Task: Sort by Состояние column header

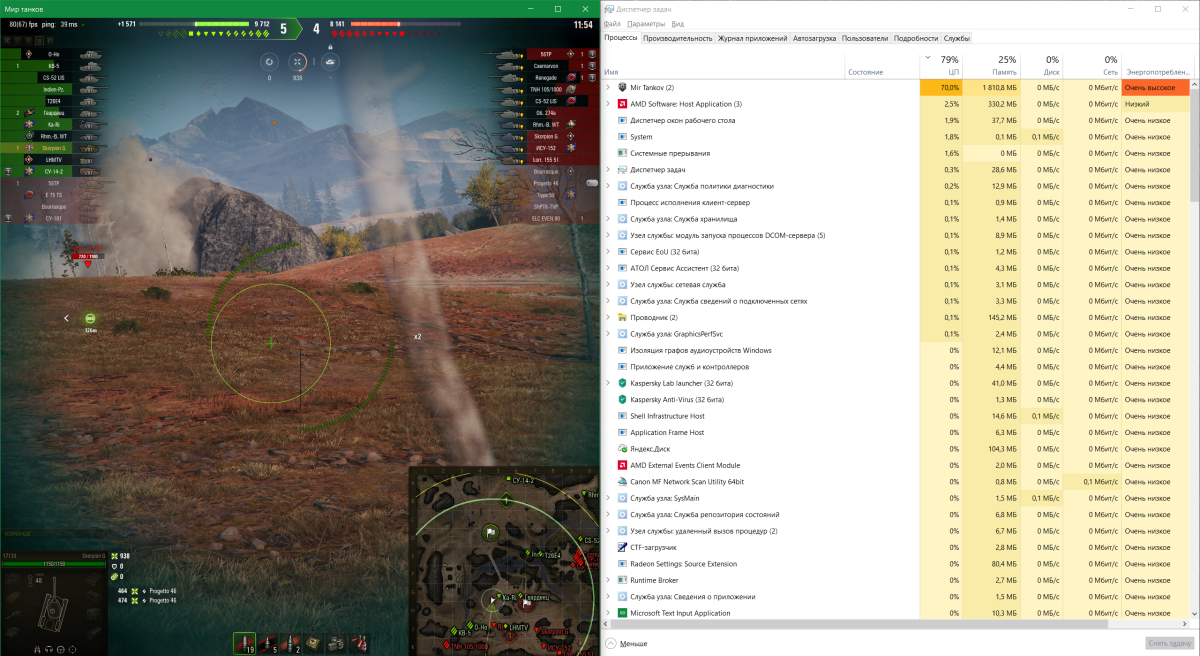Action: tap(881, 65)
